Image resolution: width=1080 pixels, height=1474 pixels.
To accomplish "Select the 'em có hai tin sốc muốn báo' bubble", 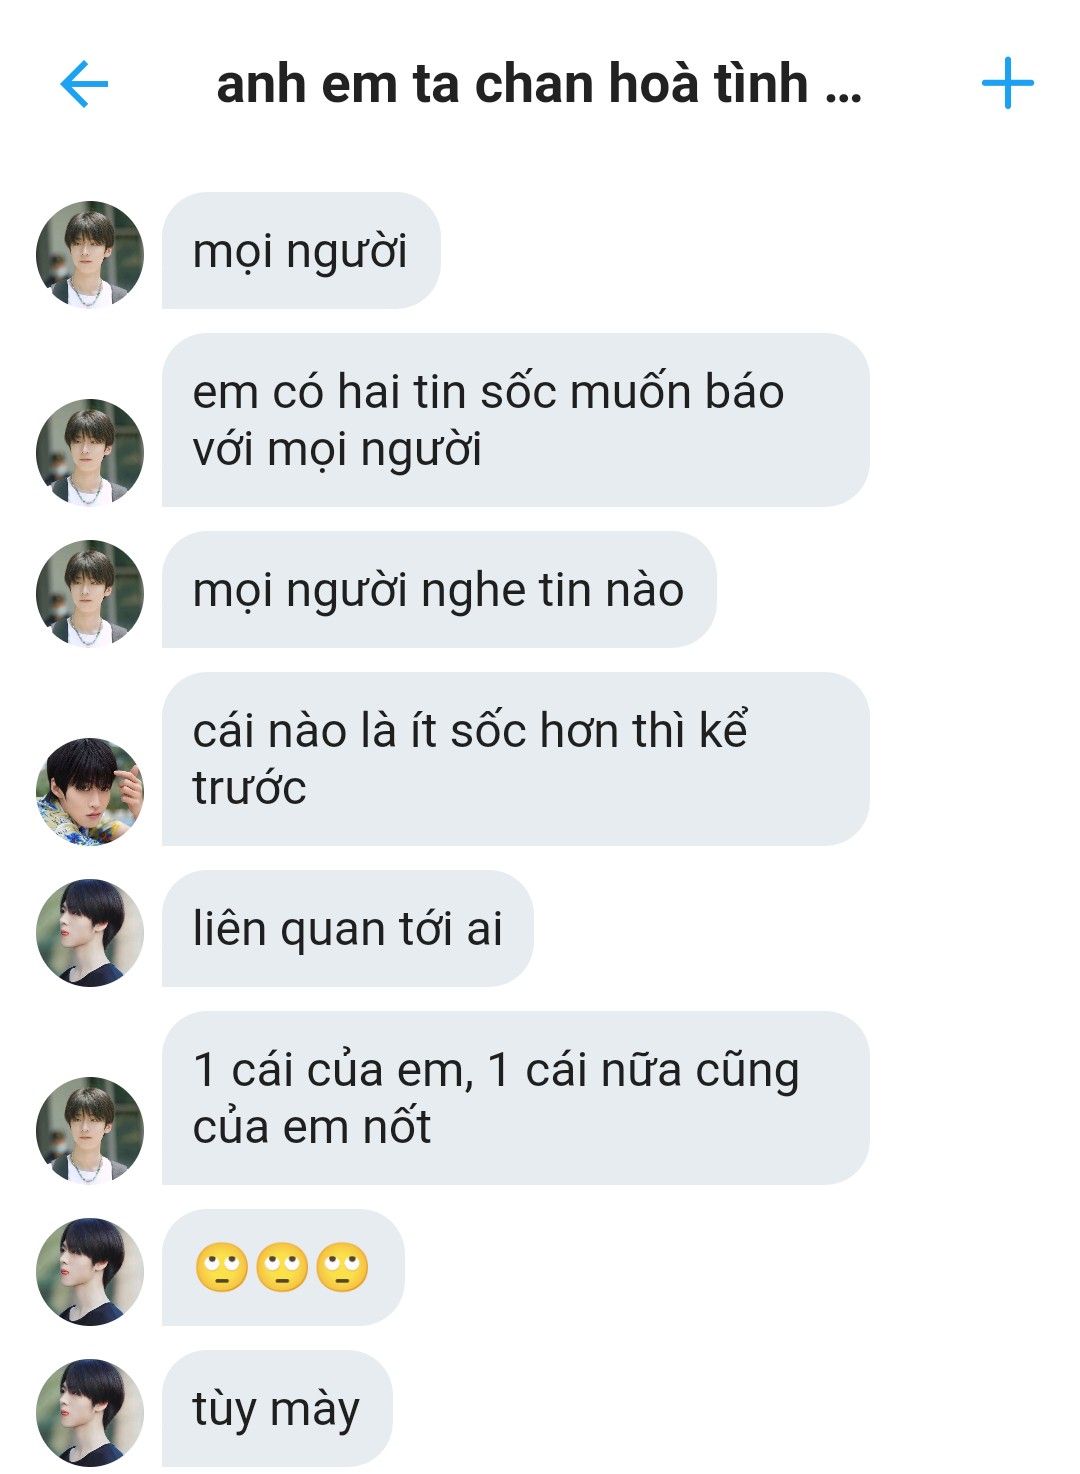I will click(516, 420).
